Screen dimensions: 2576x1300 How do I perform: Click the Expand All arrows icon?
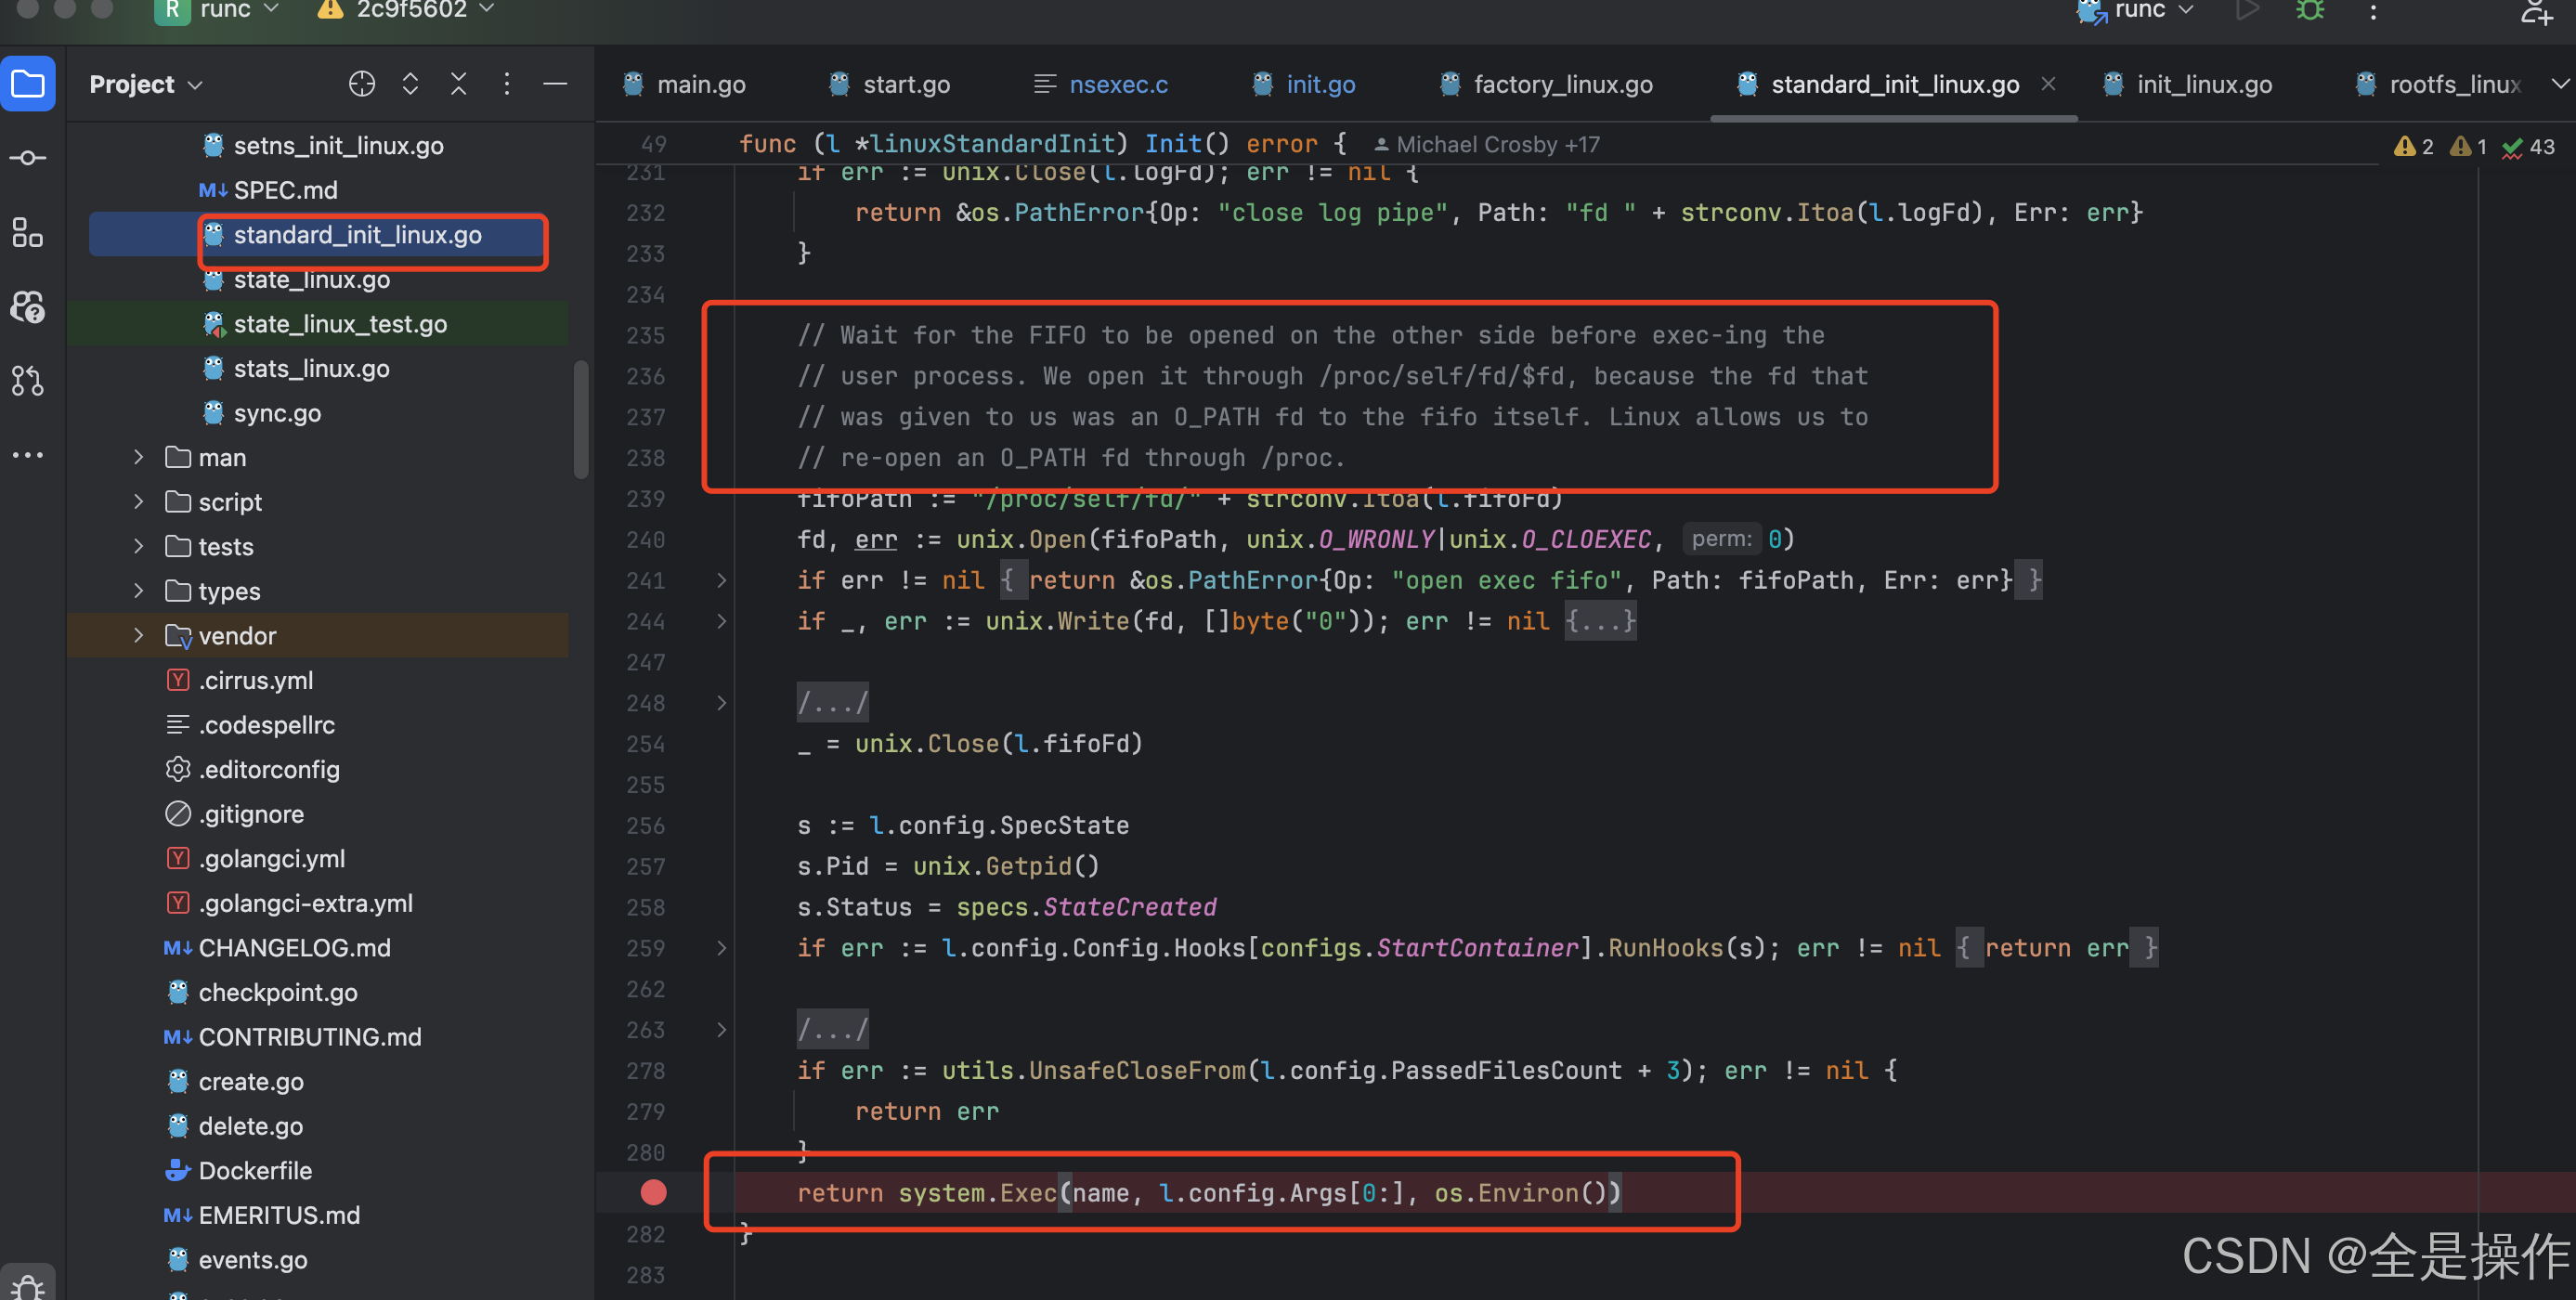[410, 84]
